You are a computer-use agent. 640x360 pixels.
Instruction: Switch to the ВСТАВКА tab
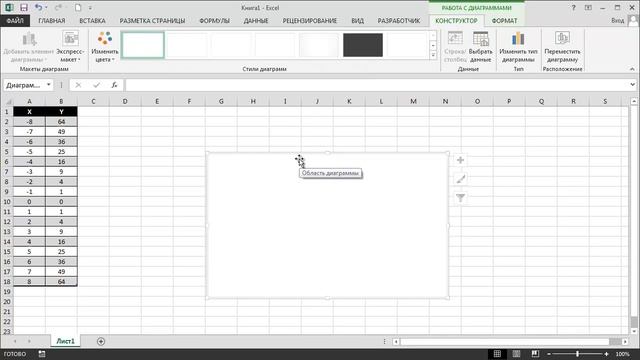coord(92,21)
